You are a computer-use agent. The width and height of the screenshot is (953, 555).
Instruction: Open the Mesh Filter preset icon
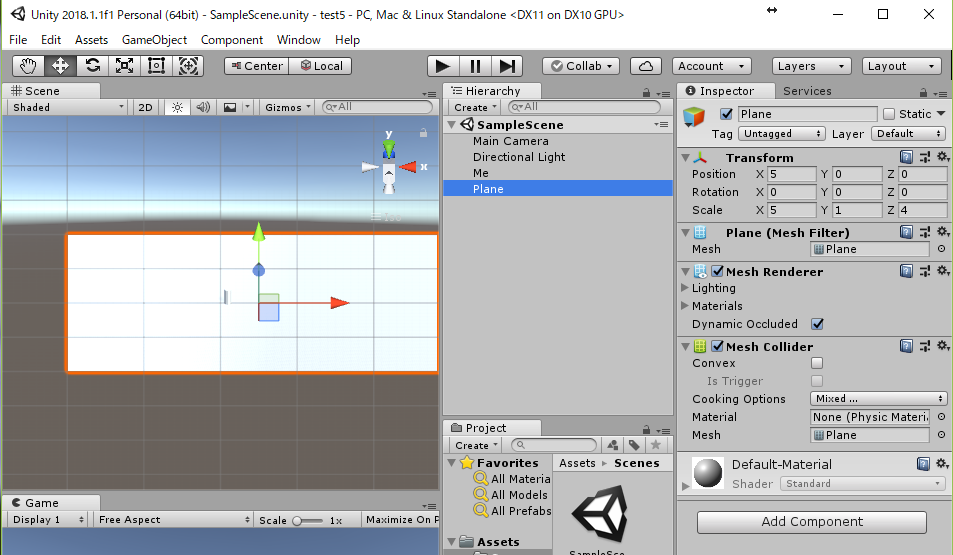click(x=924, y=232)
